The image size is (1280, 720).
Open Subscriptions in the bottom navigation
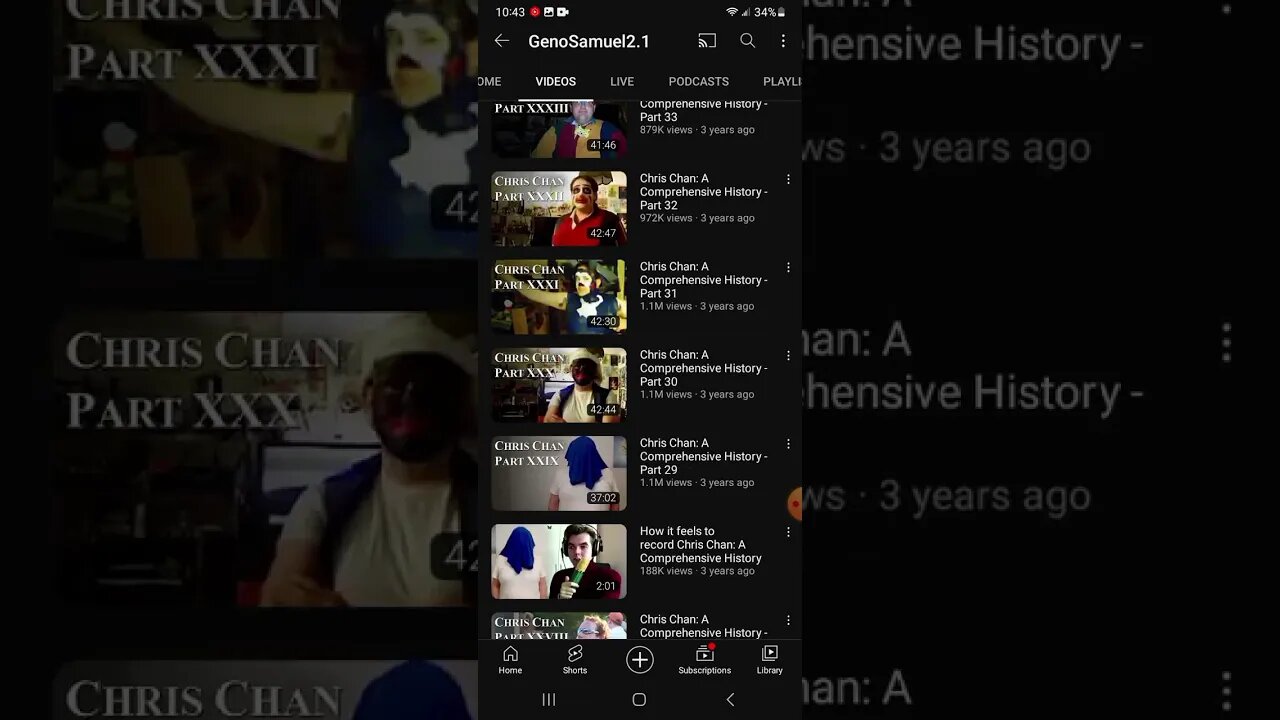705,660
